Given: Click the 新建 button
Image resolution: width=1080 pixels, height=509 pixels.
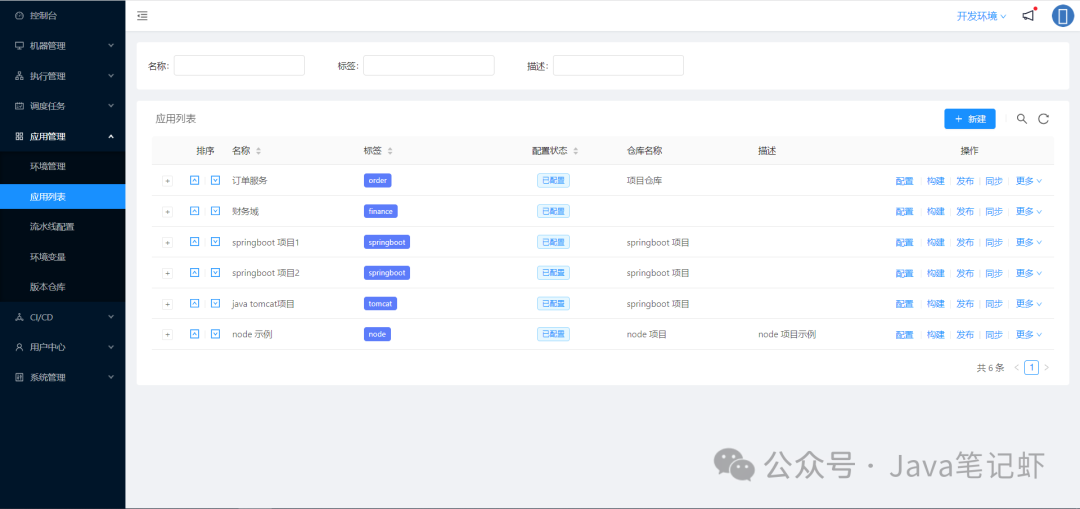Looking at the screenshot, I should click(970, 118).
